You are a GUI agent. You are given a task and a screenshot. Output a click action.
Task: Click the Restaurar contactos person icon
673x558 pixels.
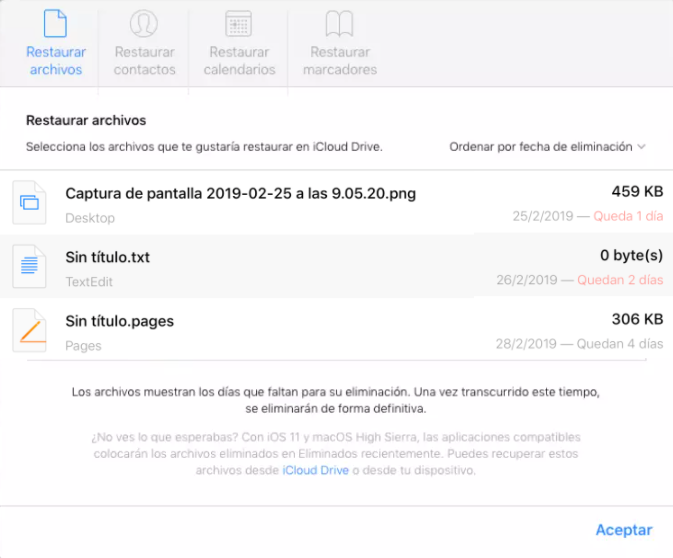[144, 24]
